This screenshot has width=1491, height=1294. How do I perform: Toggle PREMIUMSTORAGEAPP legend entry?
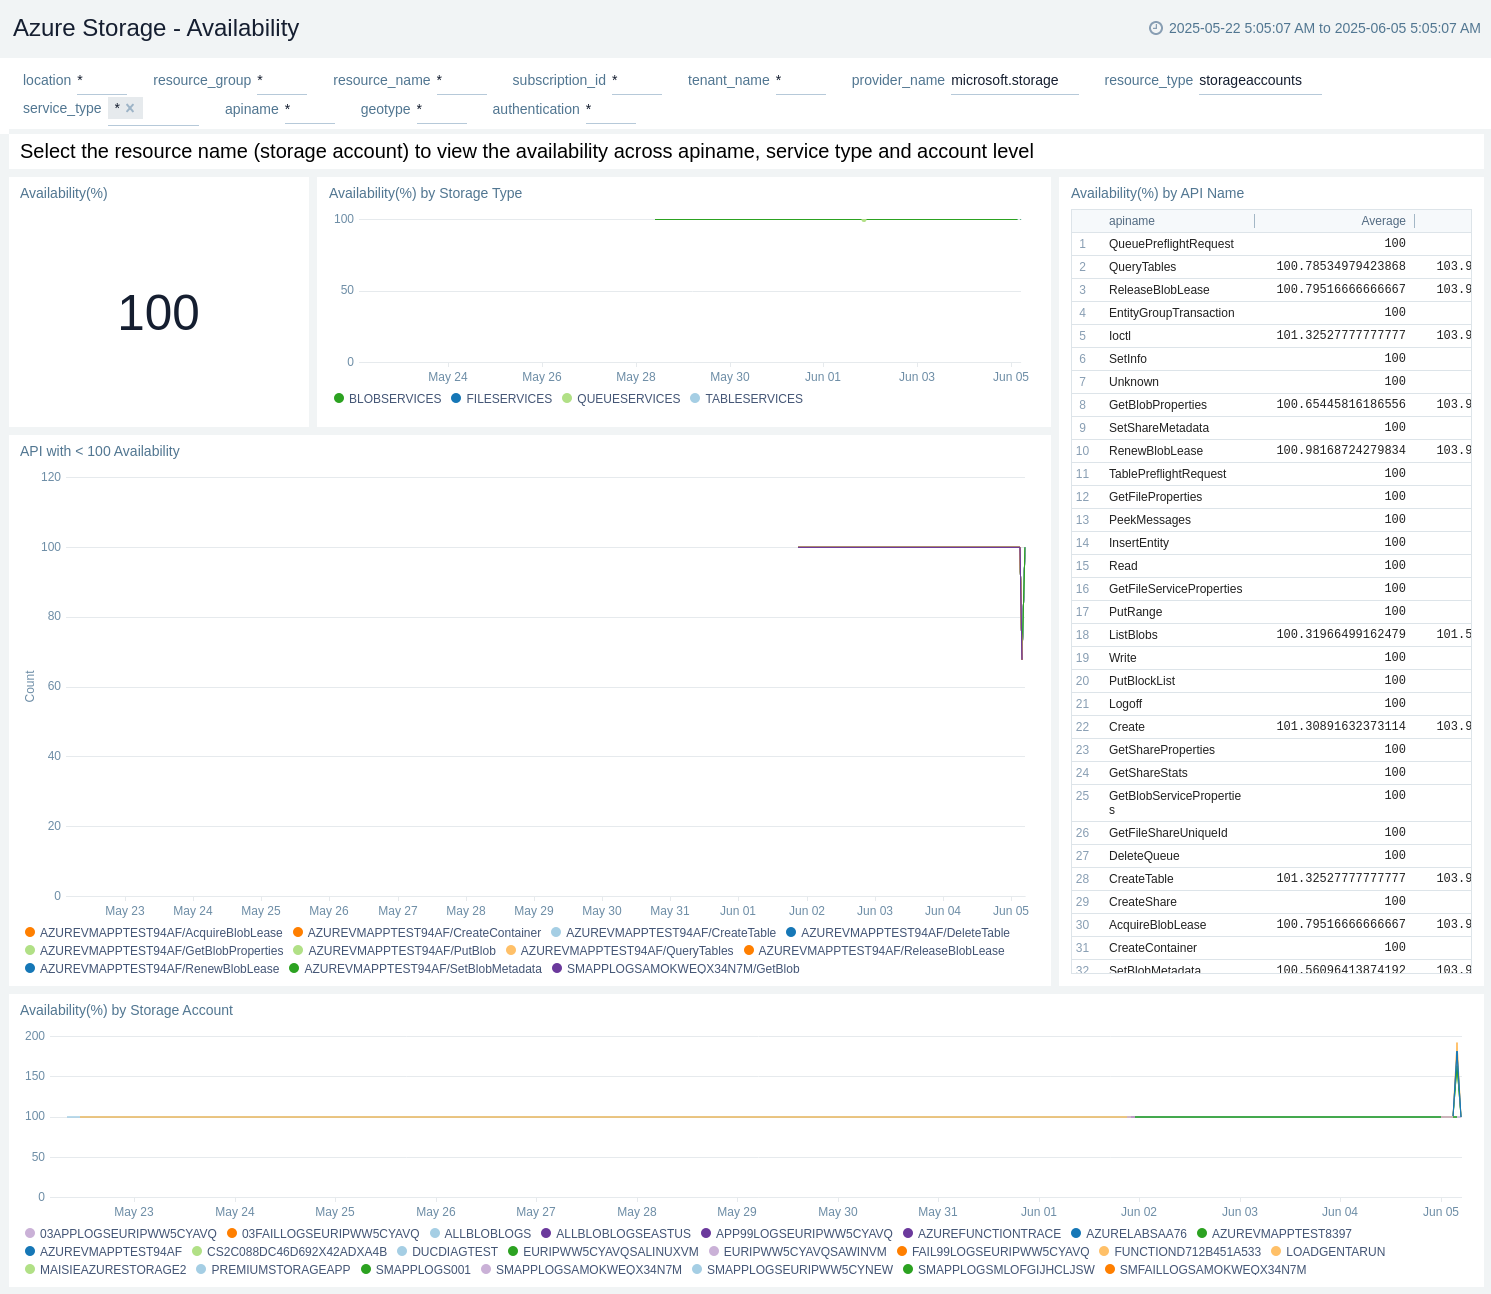click(273, 1270)
